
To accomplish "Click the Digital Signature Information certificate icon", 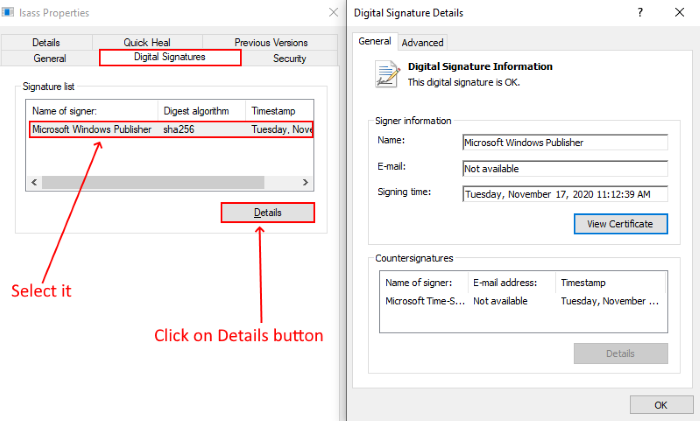I will [x=387, y=74].
